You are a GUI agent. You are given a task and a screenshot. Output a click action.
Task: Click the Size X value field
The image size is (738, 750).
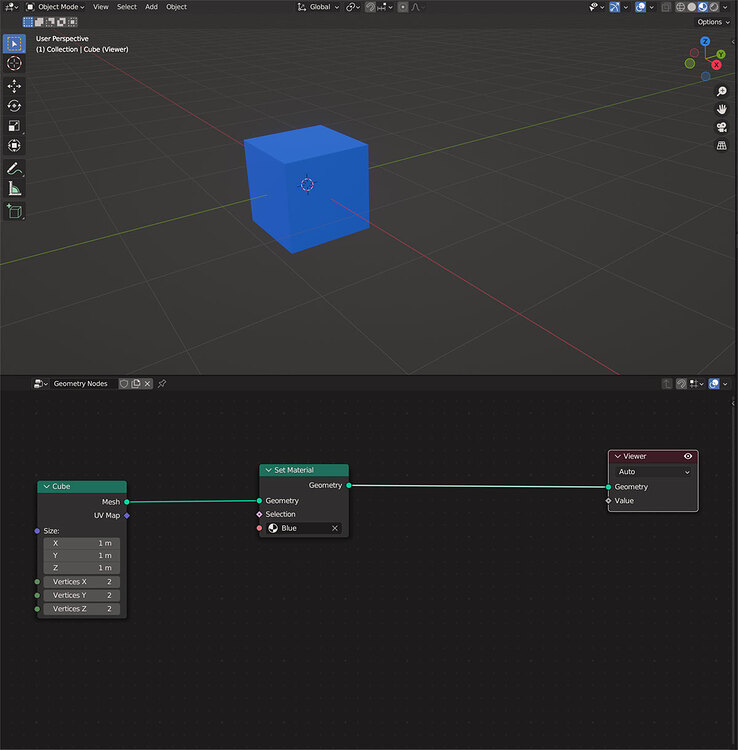pyautogui.click(x=81, y=543)
